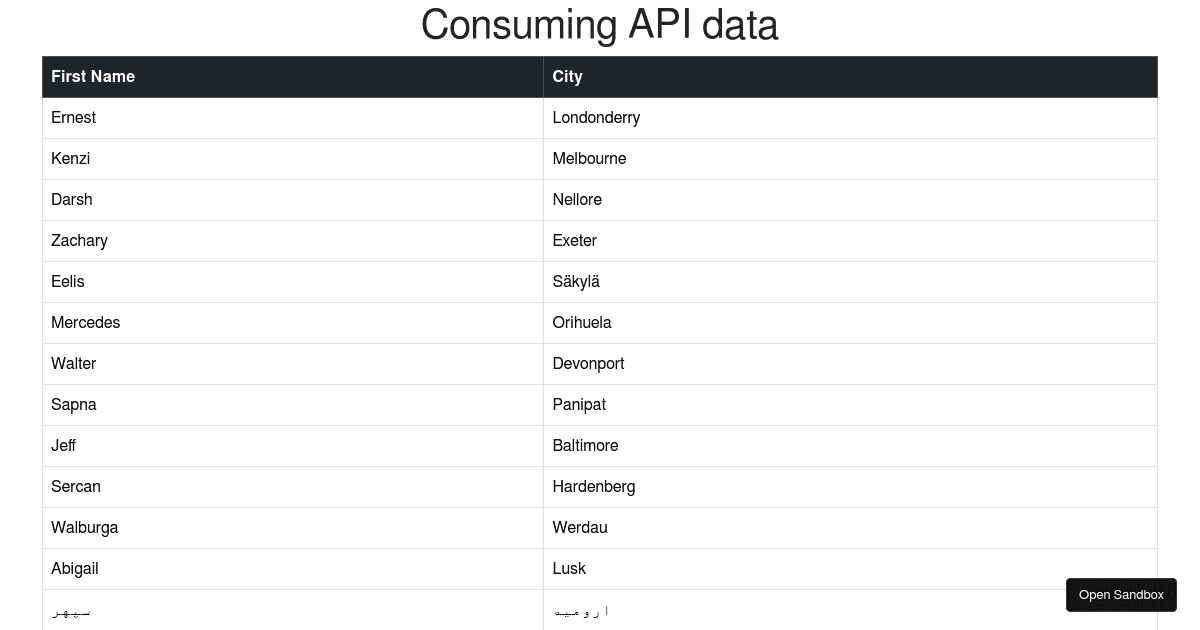Click the Kenzi table cell
Viewport: 1200px width, 630px height.
point(70,158)
